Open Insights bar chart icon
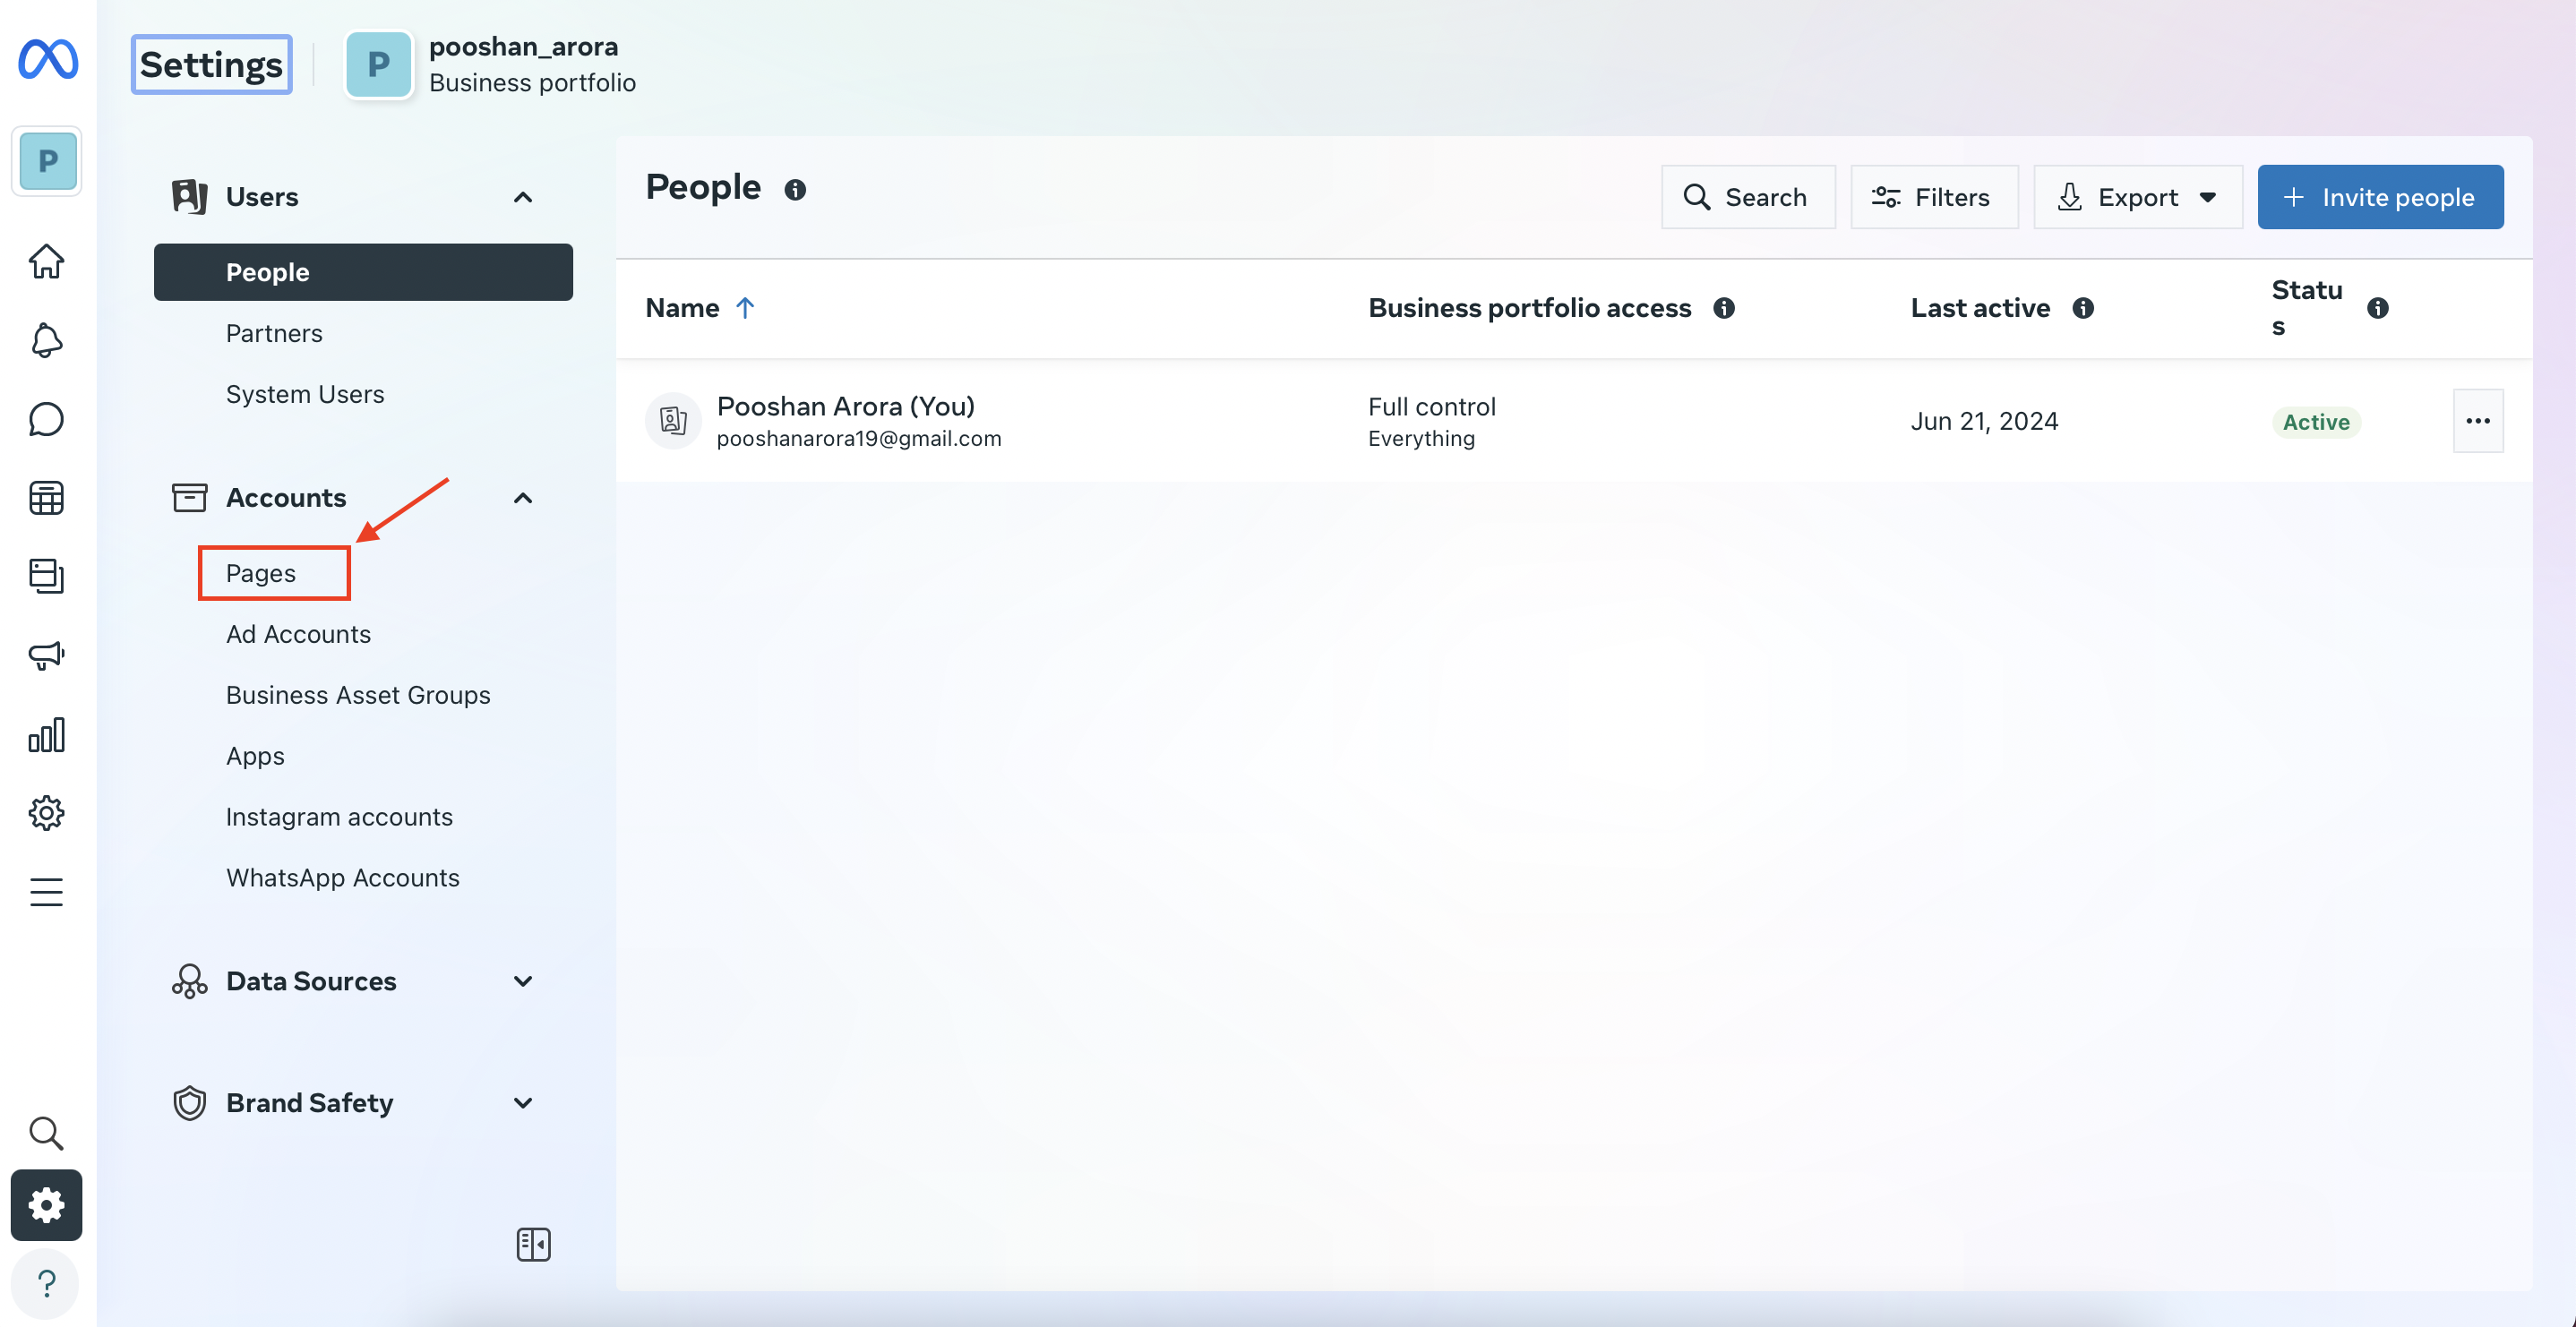Viewport: 2576px width, 1327px height. 46,734
